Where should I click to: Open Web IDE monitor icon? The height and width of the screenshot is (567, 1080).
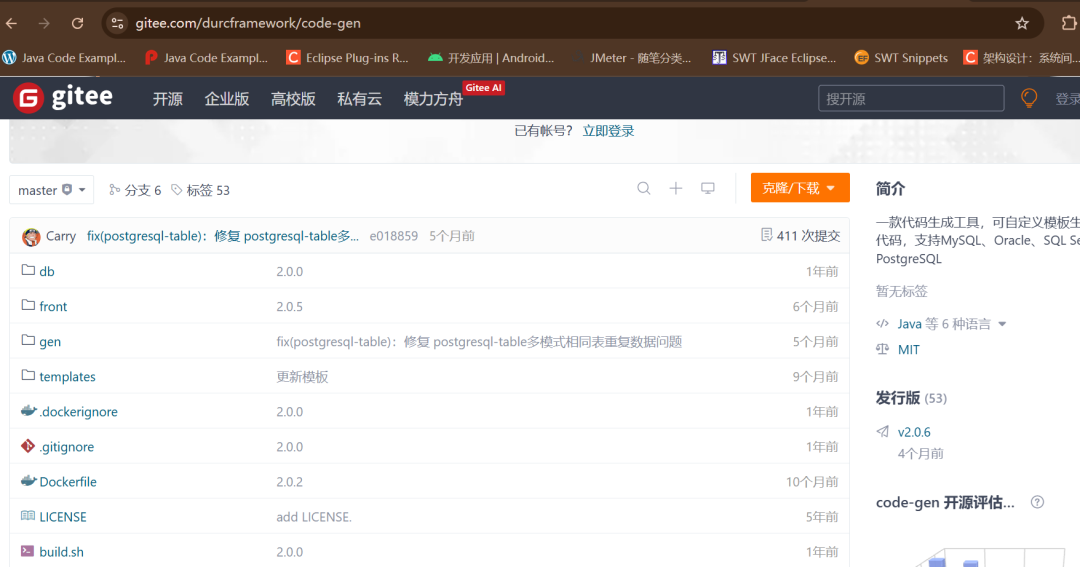point(707,188)
